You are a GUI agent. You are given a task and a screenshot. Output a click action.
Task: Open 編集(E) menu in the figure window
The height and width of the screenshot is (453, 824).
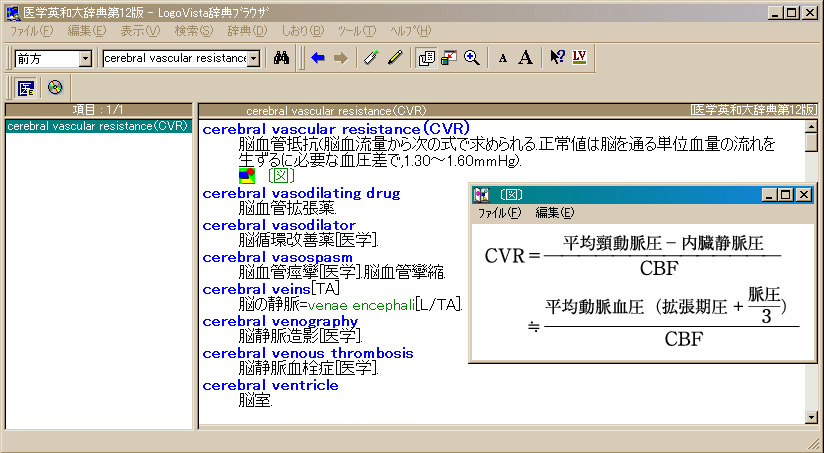pos(554,212)
